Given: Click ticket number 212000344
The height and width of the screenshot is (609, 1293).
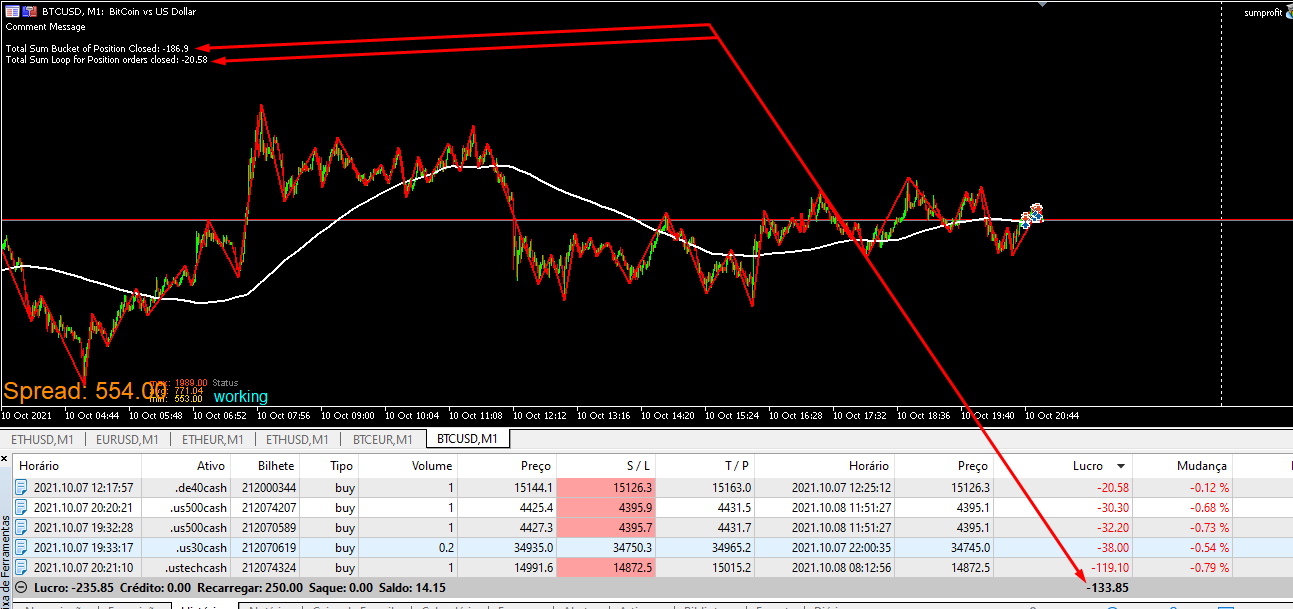Looking at the screenshot, I should coord(268,488).
